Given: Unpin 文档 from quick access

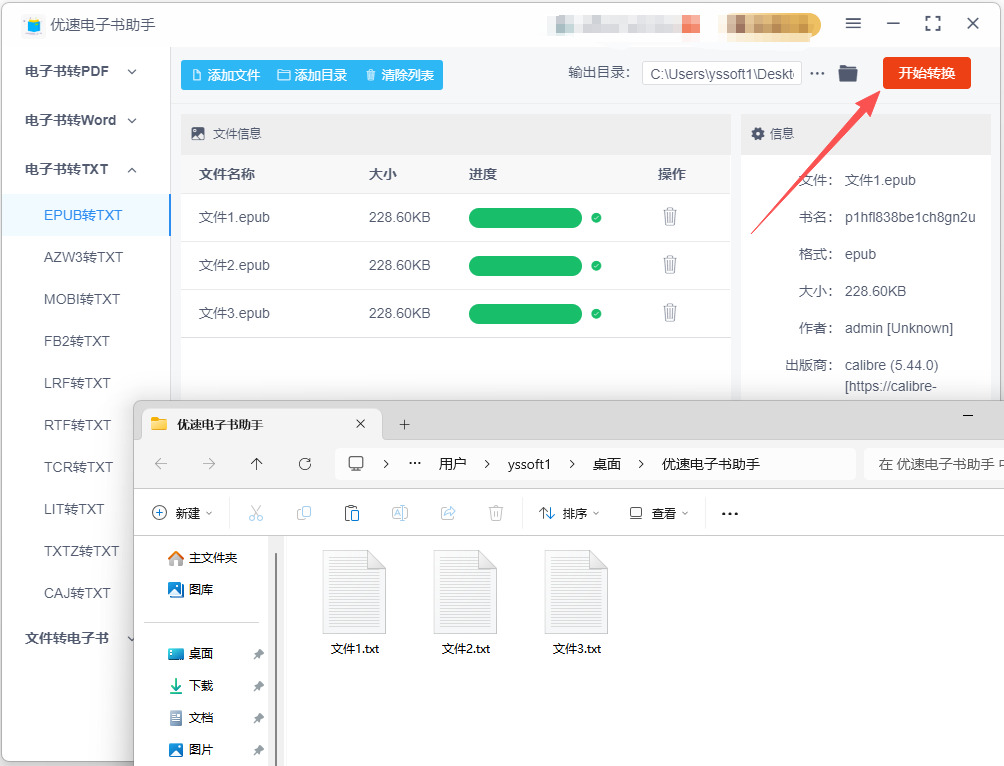Looking at the screenshot, I should click(x=258, y=718).
